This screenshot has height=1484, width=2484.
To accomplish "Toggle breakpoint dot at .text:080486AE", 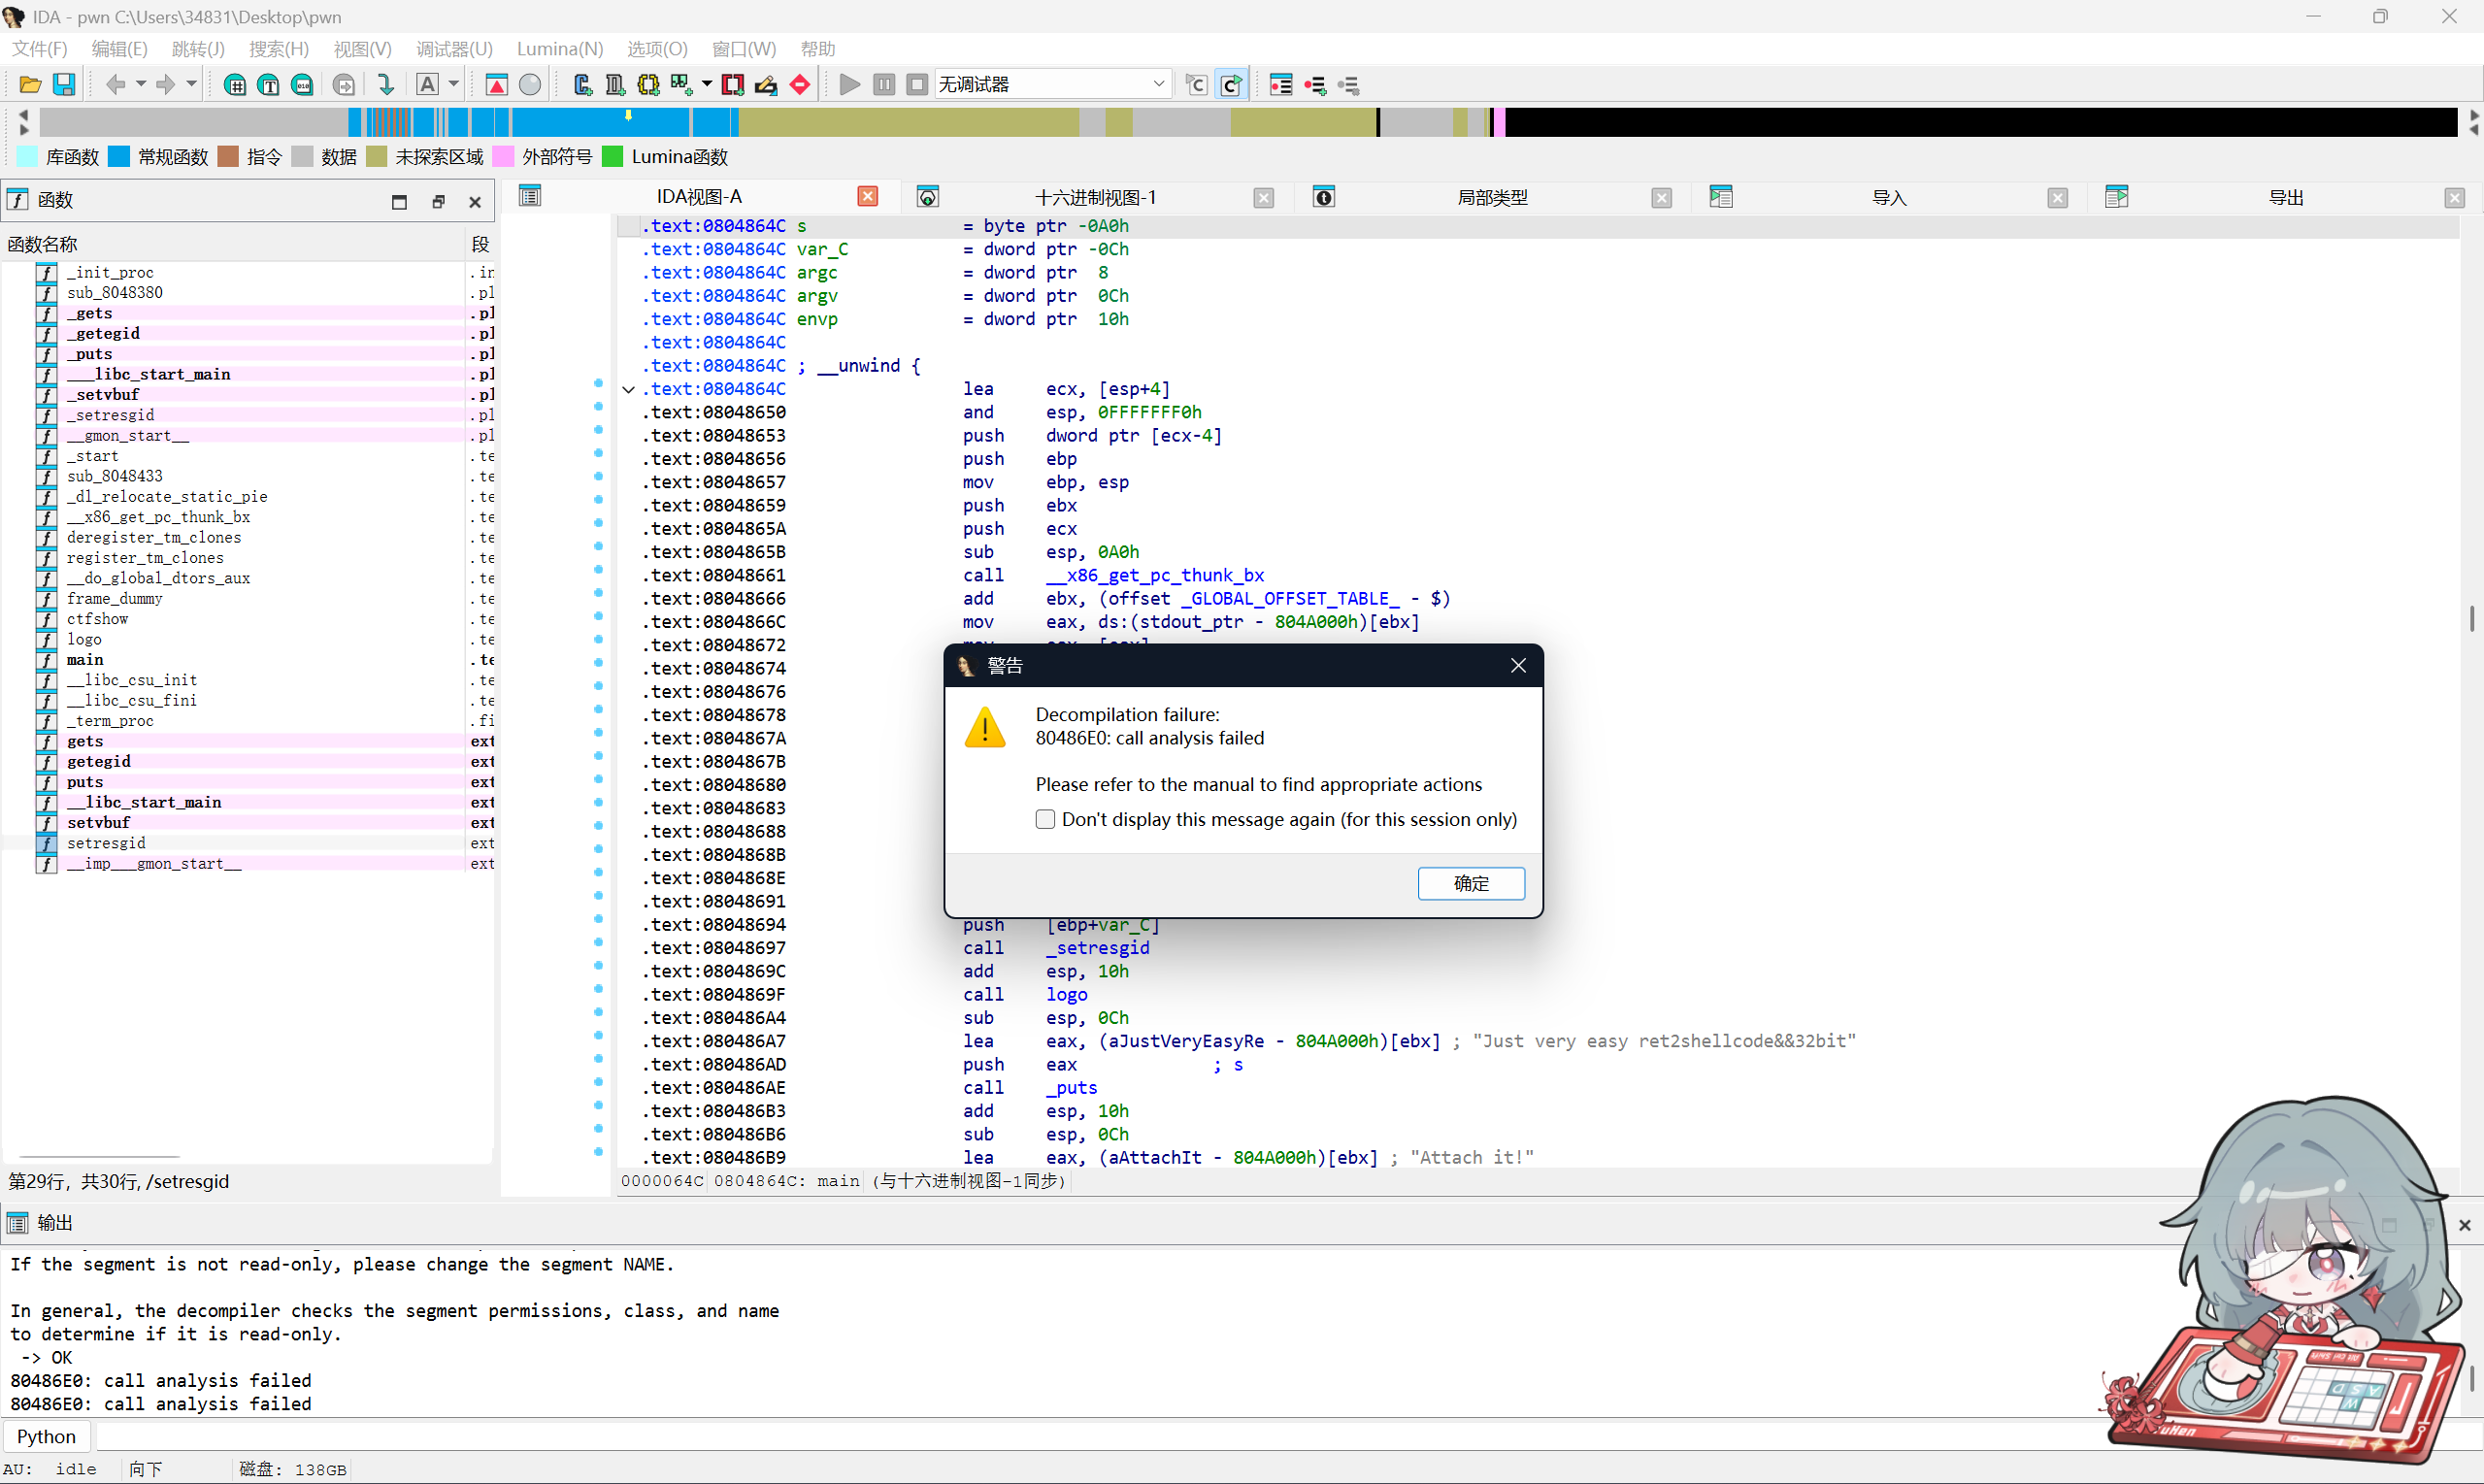I will 598,1082.
